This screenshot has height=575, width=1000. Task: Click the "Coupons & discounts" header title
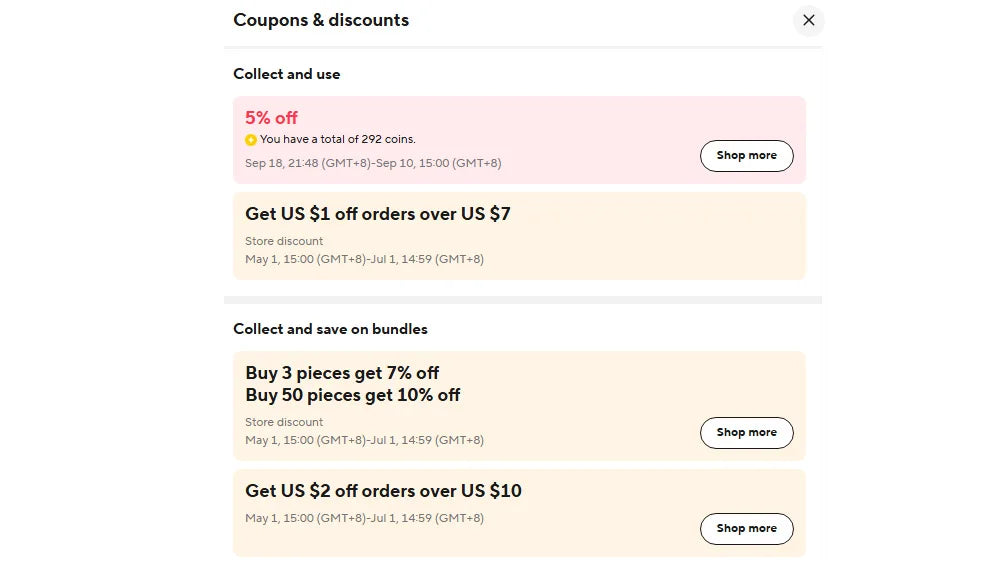click(321, 20)
